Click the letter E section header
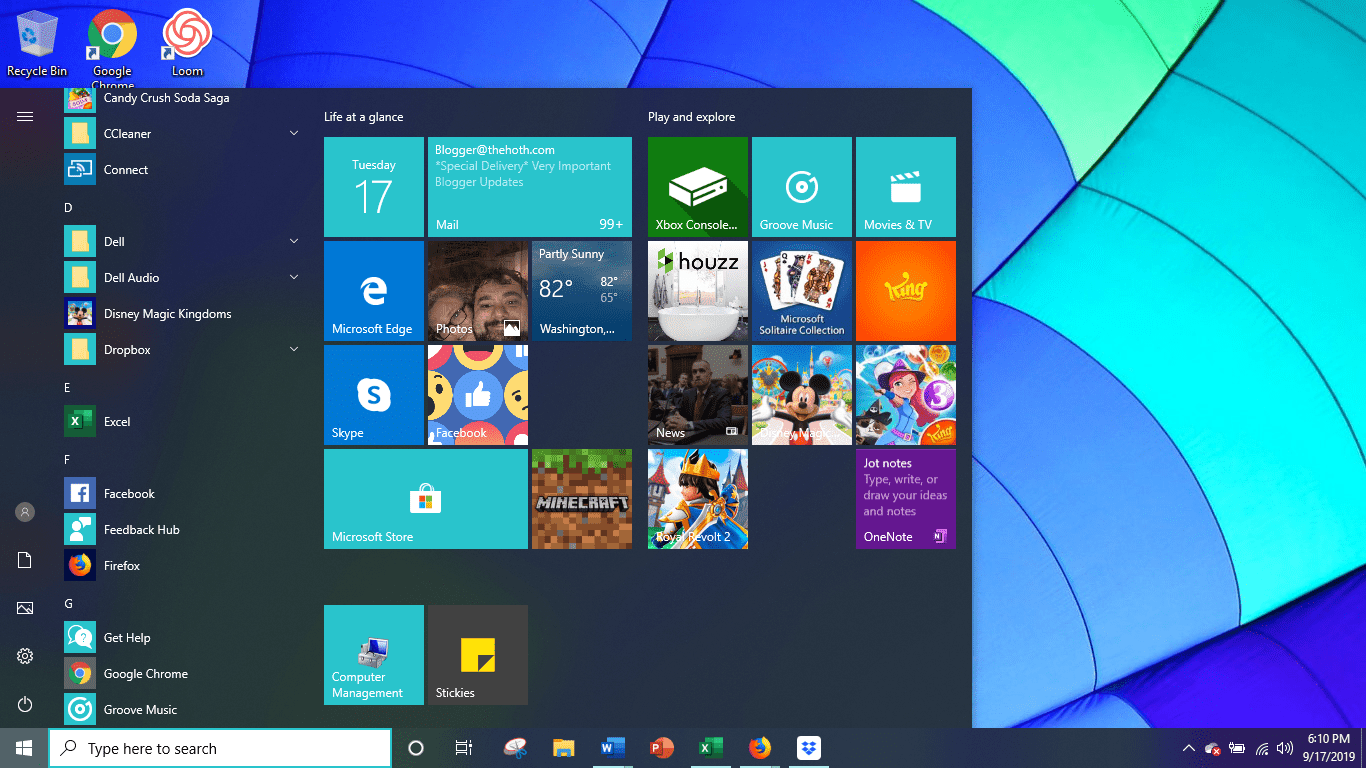 coord(67,388)
